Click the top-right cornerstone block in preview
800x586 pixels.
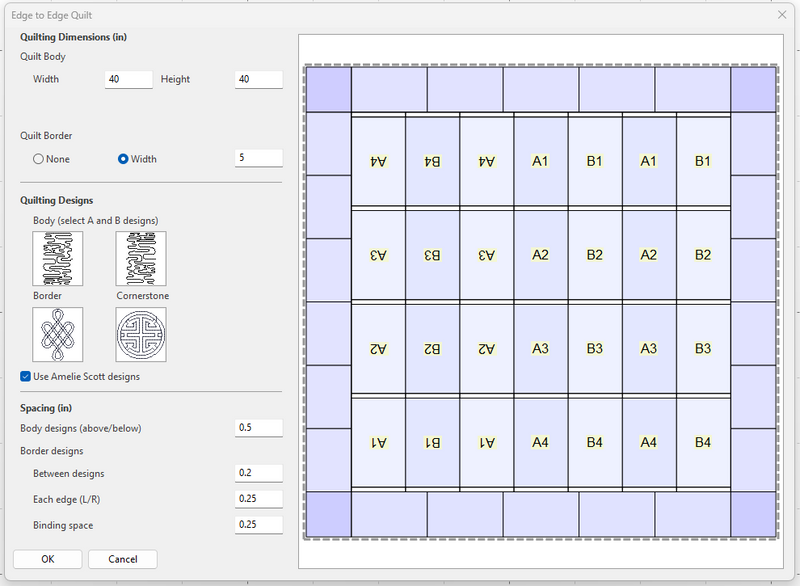pos(754,89)
